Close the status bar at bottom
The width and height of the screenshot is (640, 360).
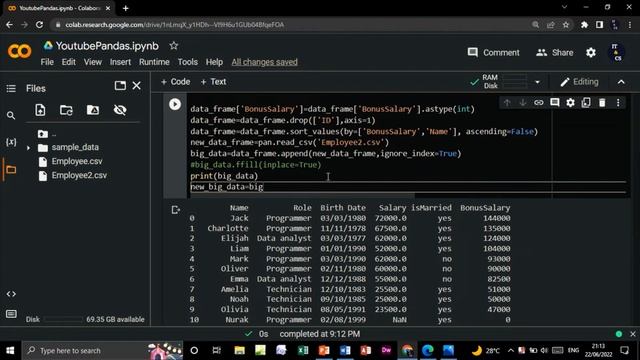[x=633, y=334]
